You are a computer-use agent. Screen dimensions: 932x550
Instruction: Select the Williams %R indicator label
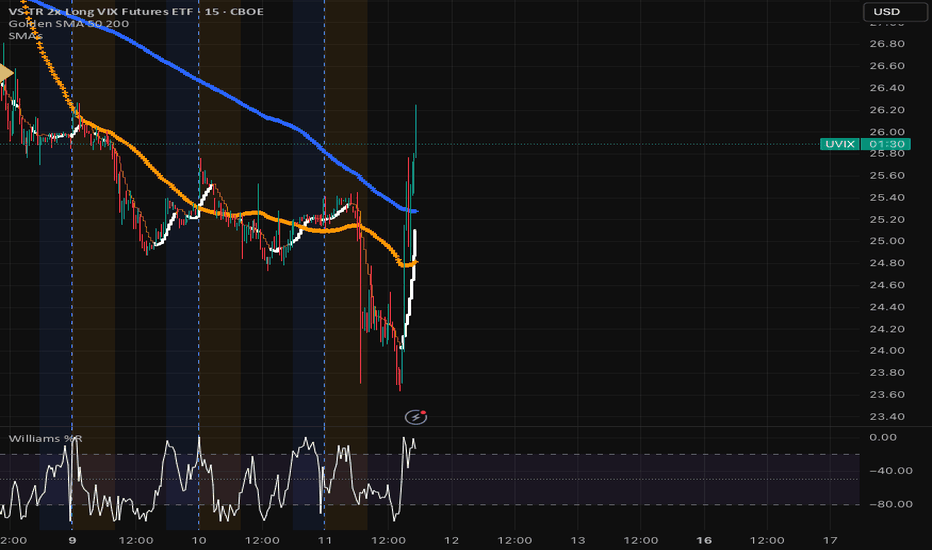[x=45, y=439]
